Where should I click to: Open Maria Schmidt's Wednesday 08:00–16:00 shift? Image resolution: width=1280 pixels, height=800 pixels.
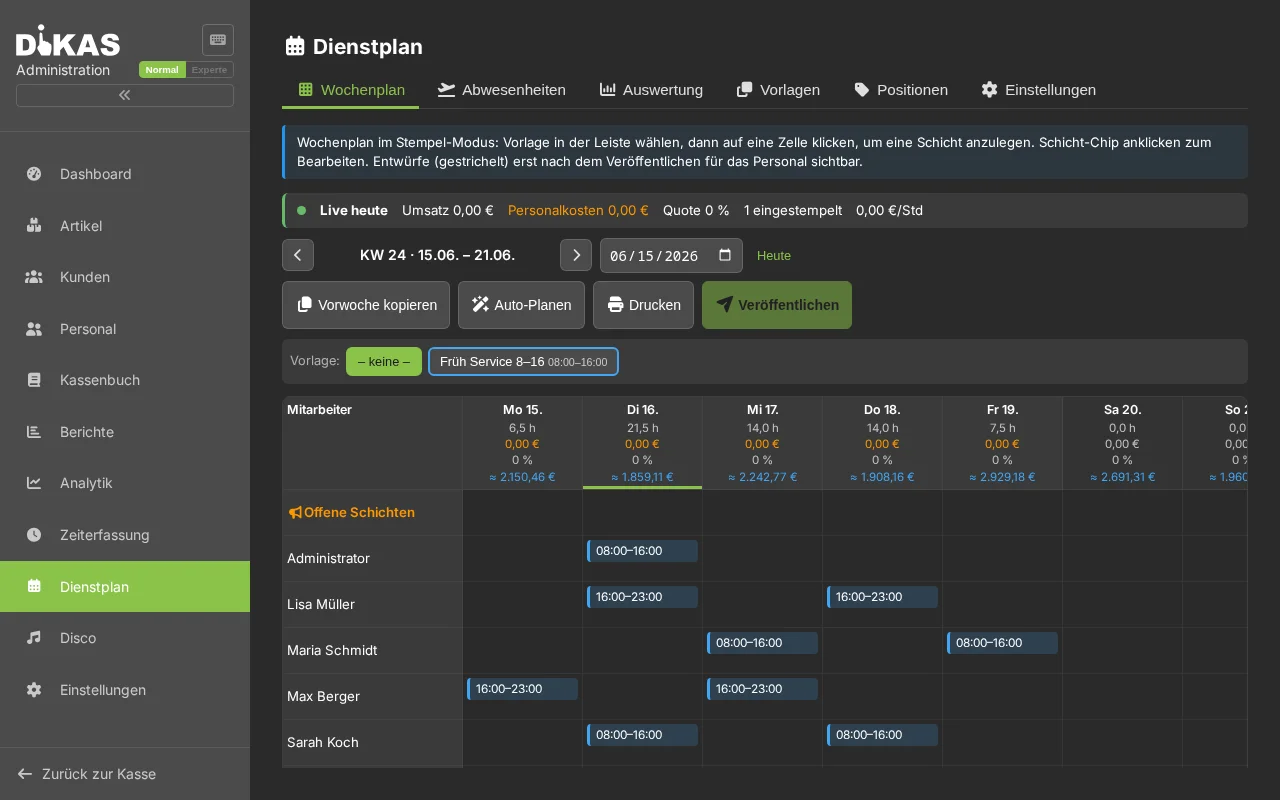coord(762,643)
